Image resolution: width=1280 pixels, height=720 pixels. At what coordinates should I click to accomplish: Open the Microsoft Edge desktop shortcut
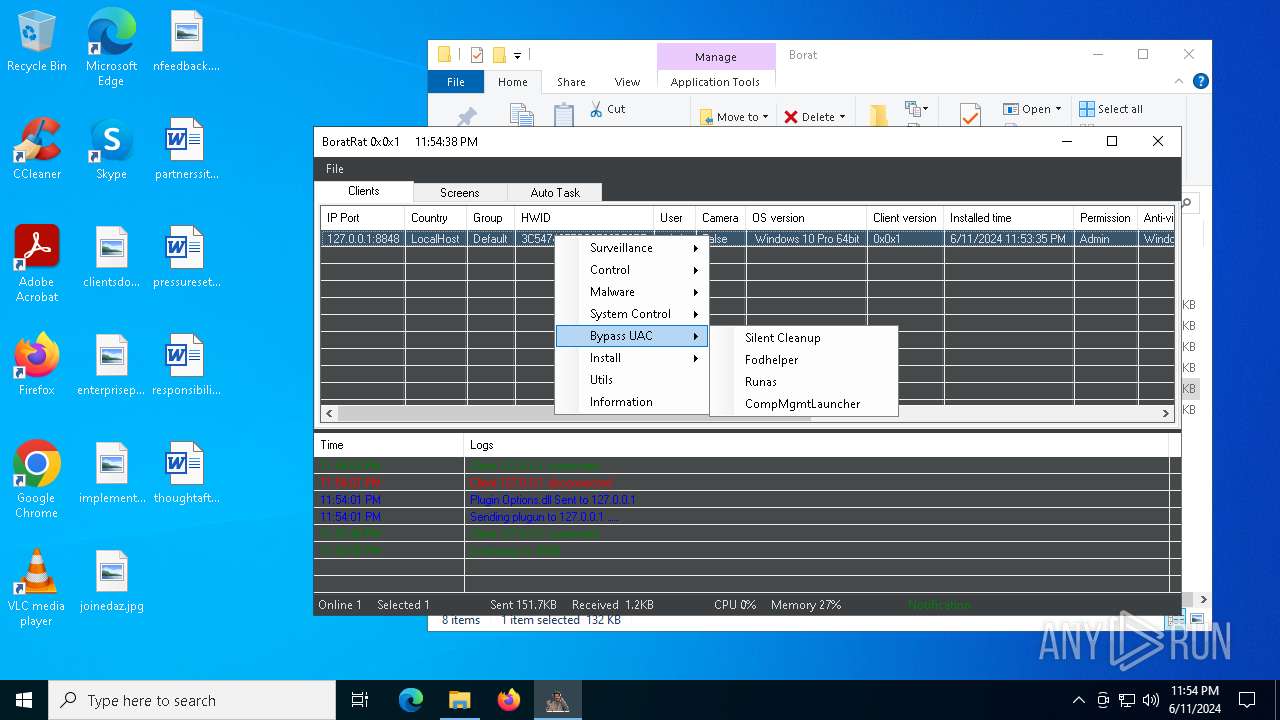click(111, 47)
